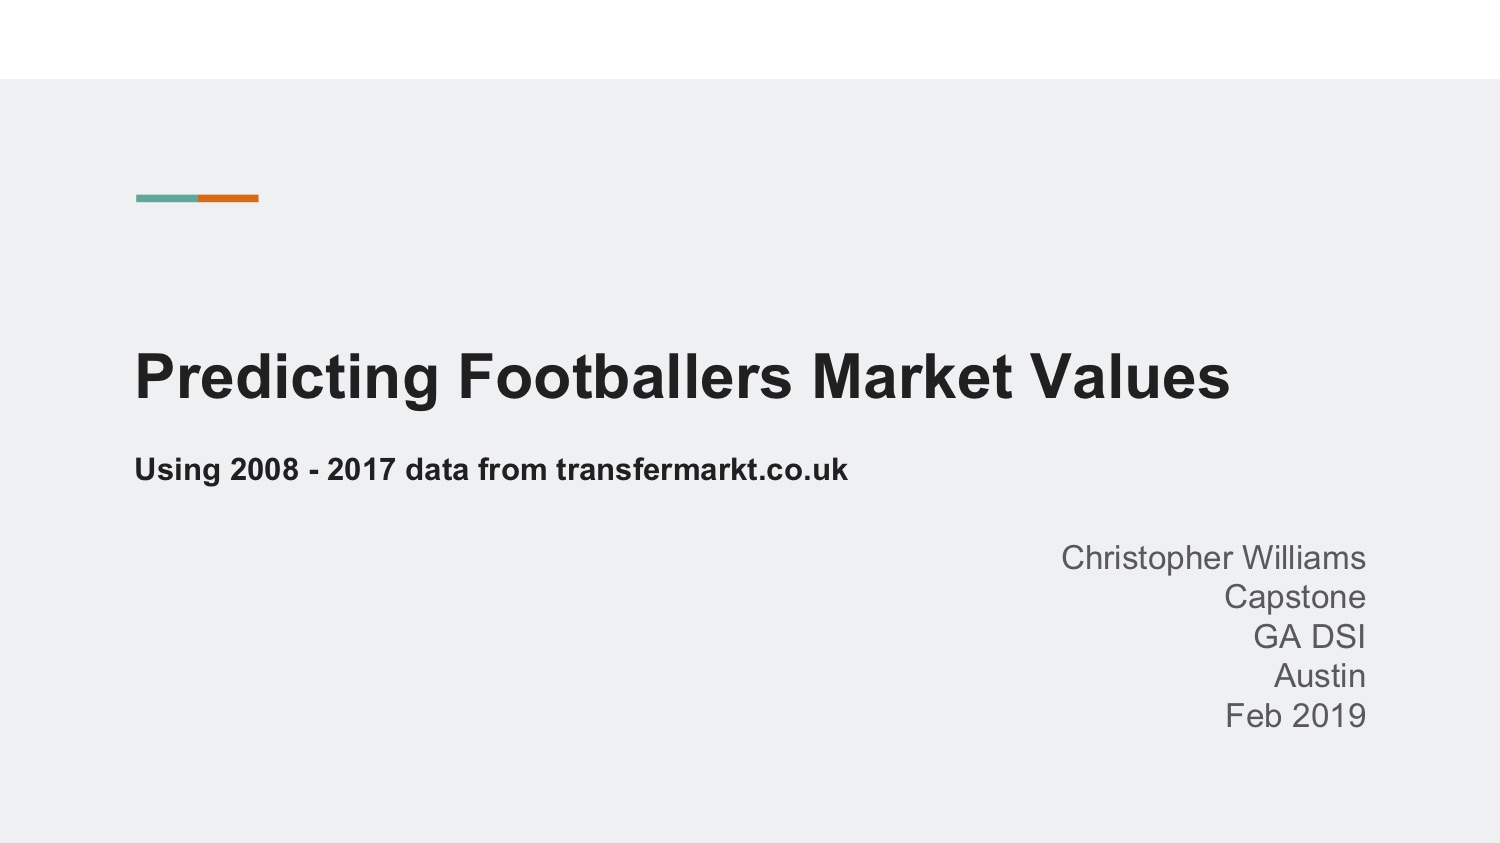This screenshot has width=1500, height=843.
Task: Select the slide title Predicting Footballers Market Values
Action: click(x=682, y=377)
